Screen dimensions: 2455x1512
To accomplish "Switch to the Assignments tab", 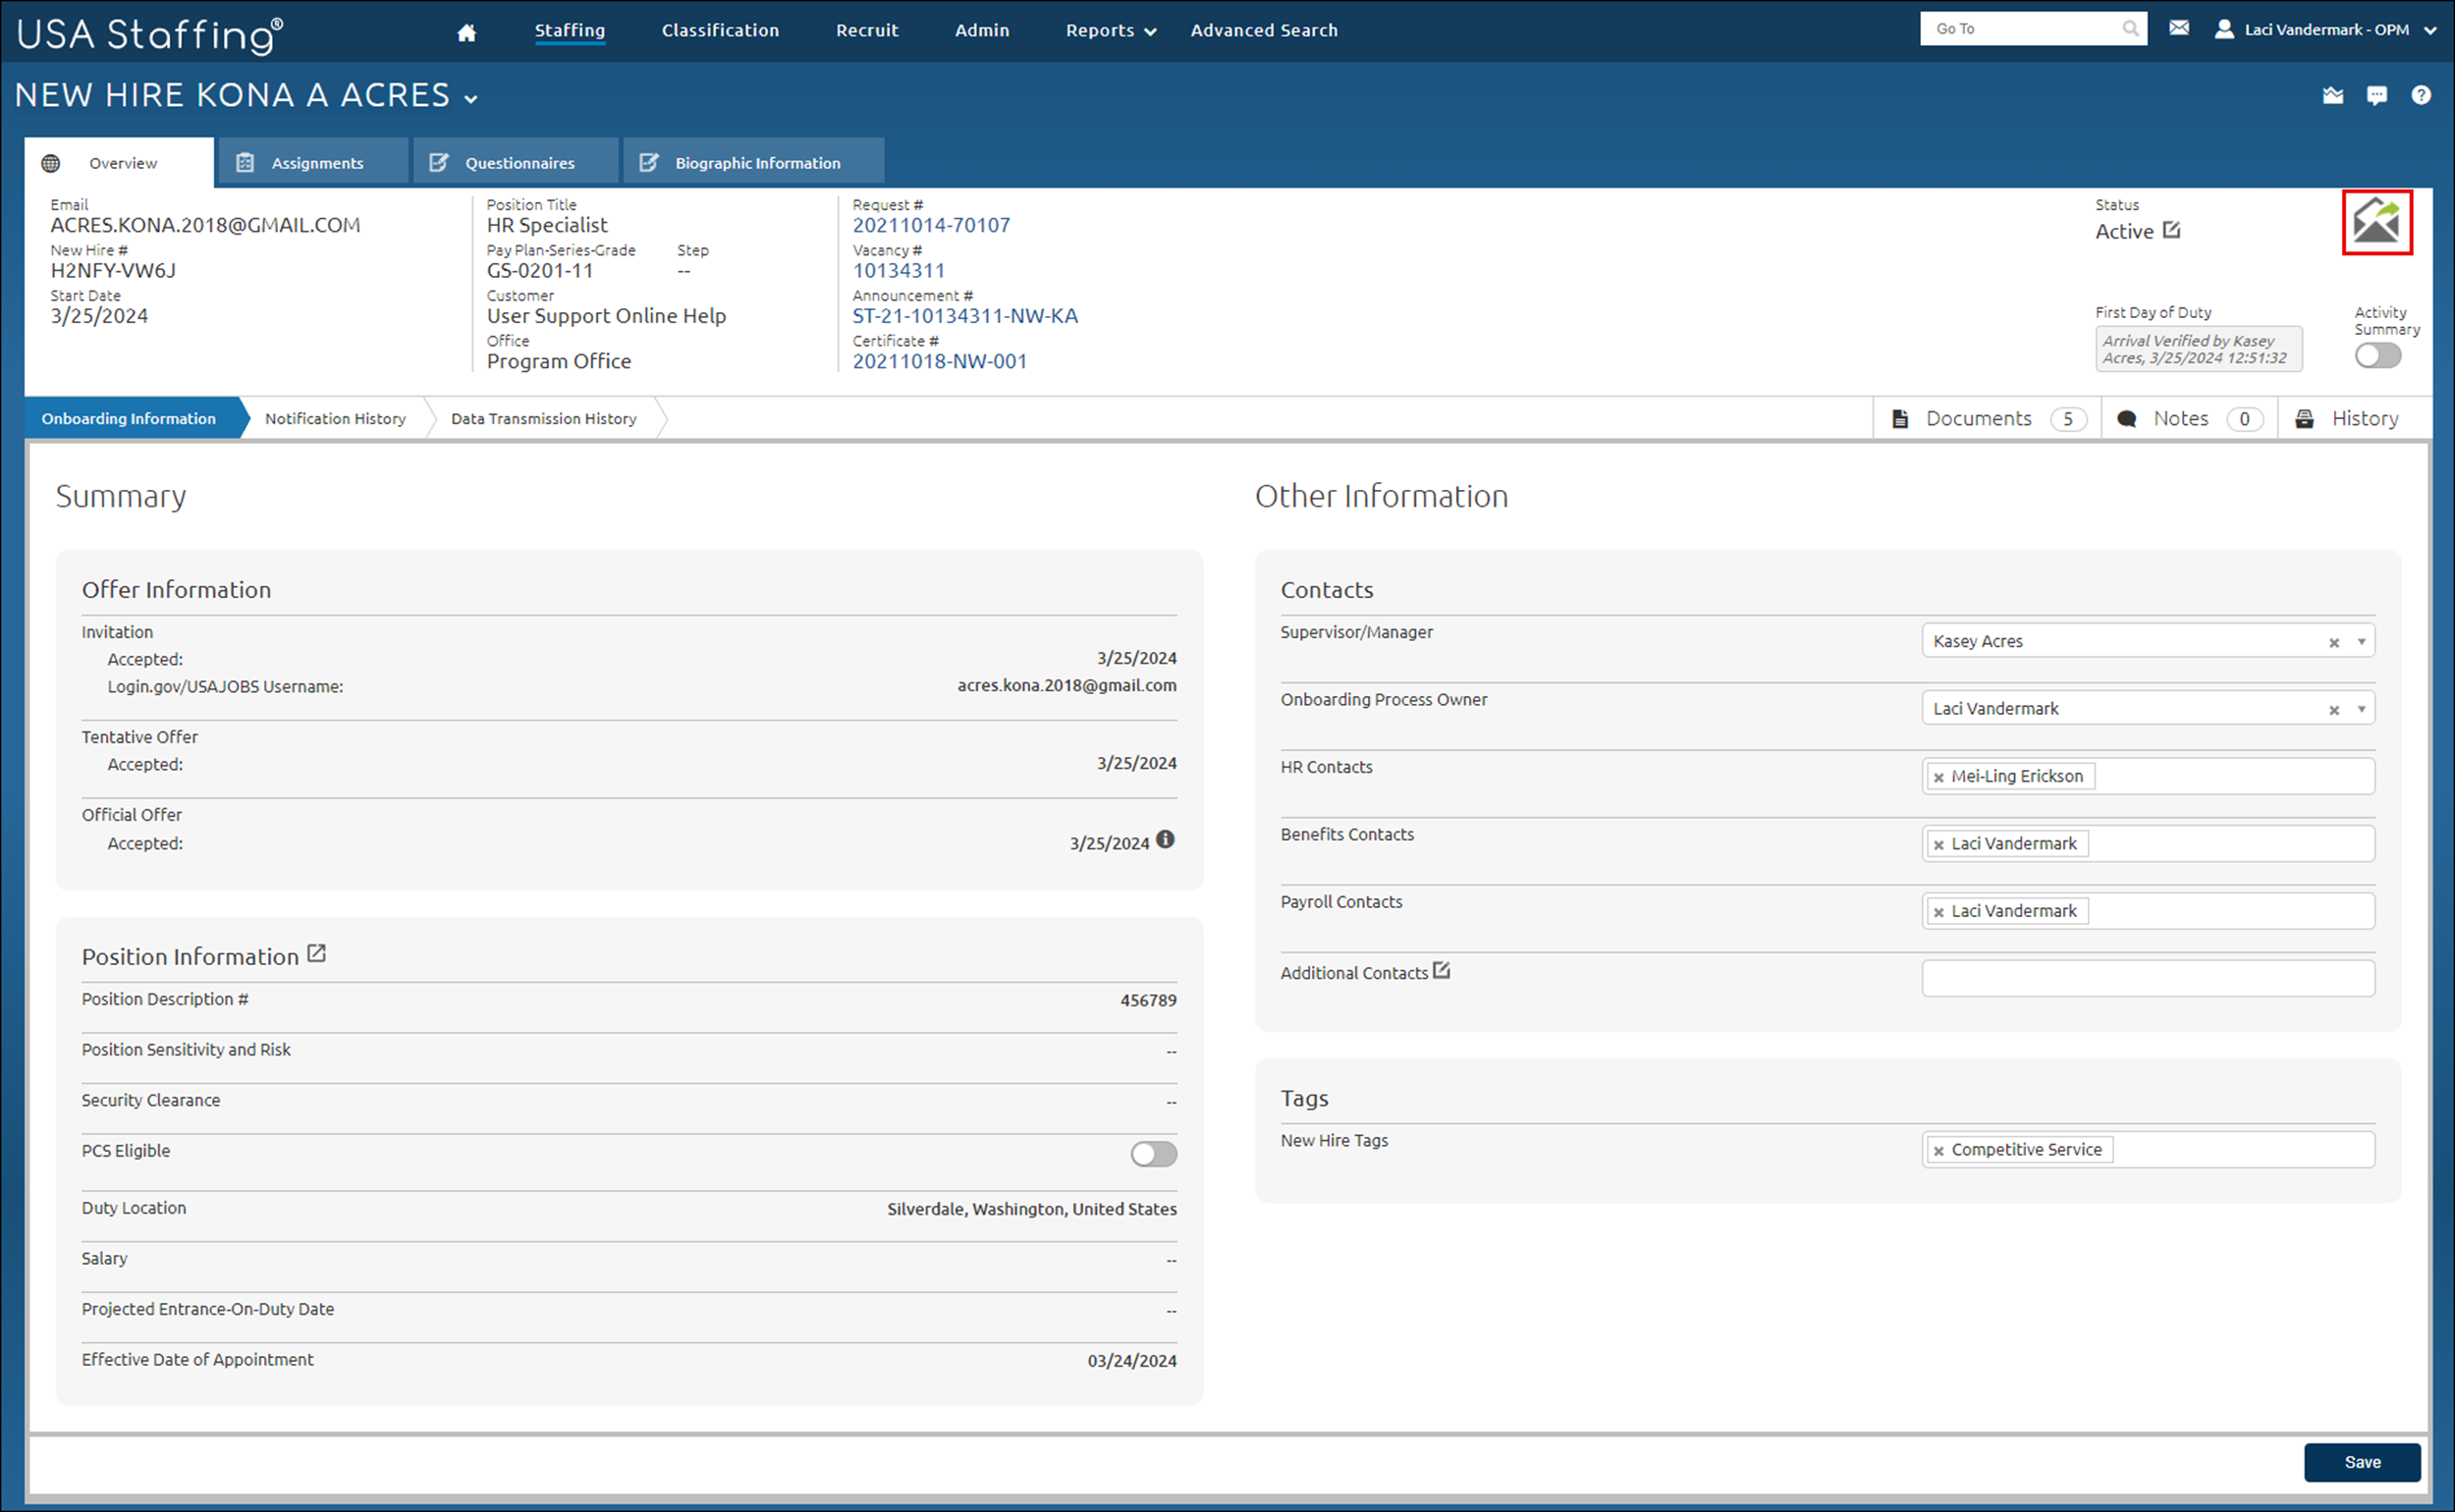I will tap(314, 161).
